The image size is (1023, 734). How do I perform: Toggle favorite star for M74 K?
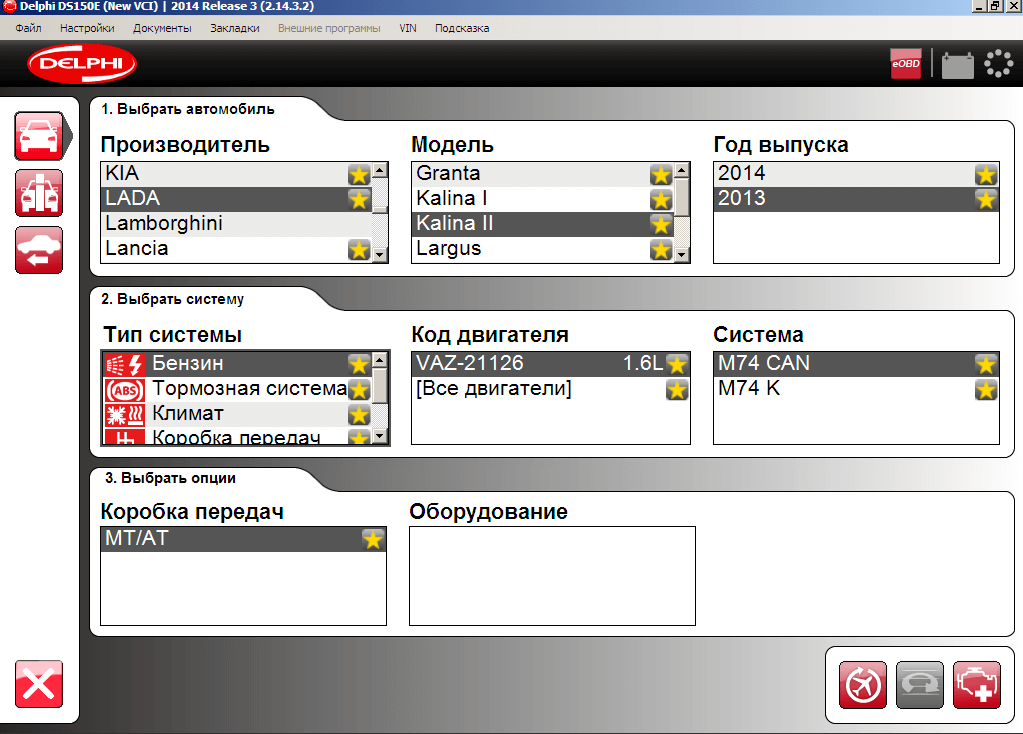coord(986,390)
